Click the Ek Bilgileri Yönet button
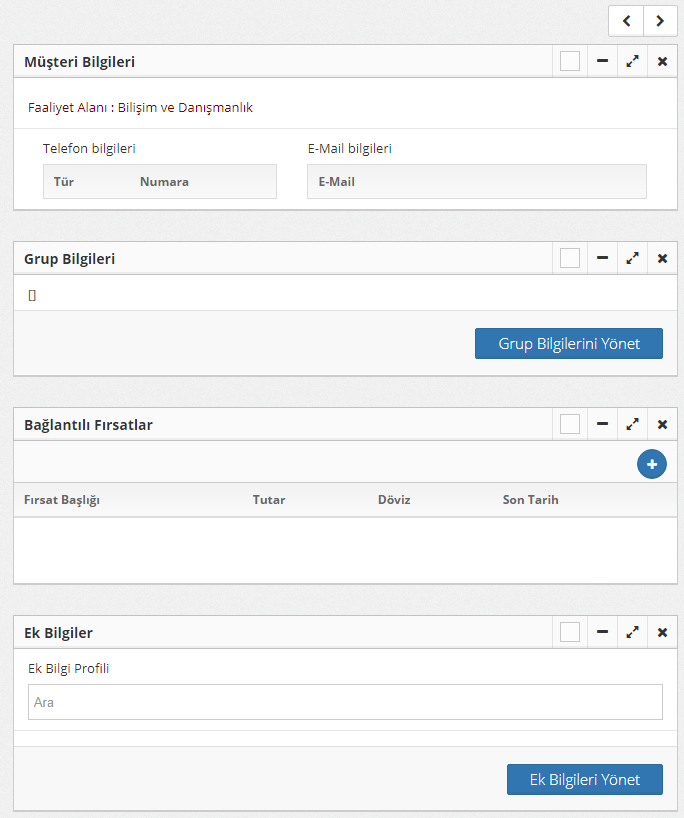This screenshot has height=818, width=684. pyautogui.click(x=584, y=779)
